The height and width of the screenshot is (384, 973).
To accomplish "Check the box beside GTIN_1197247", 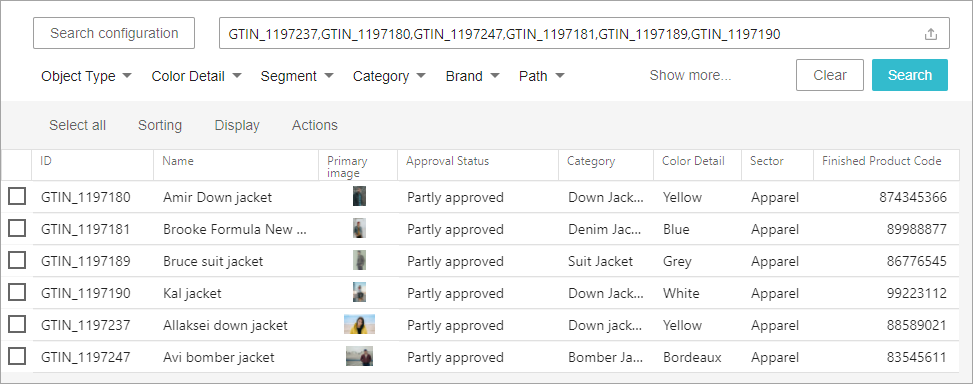I will (17, 357).
